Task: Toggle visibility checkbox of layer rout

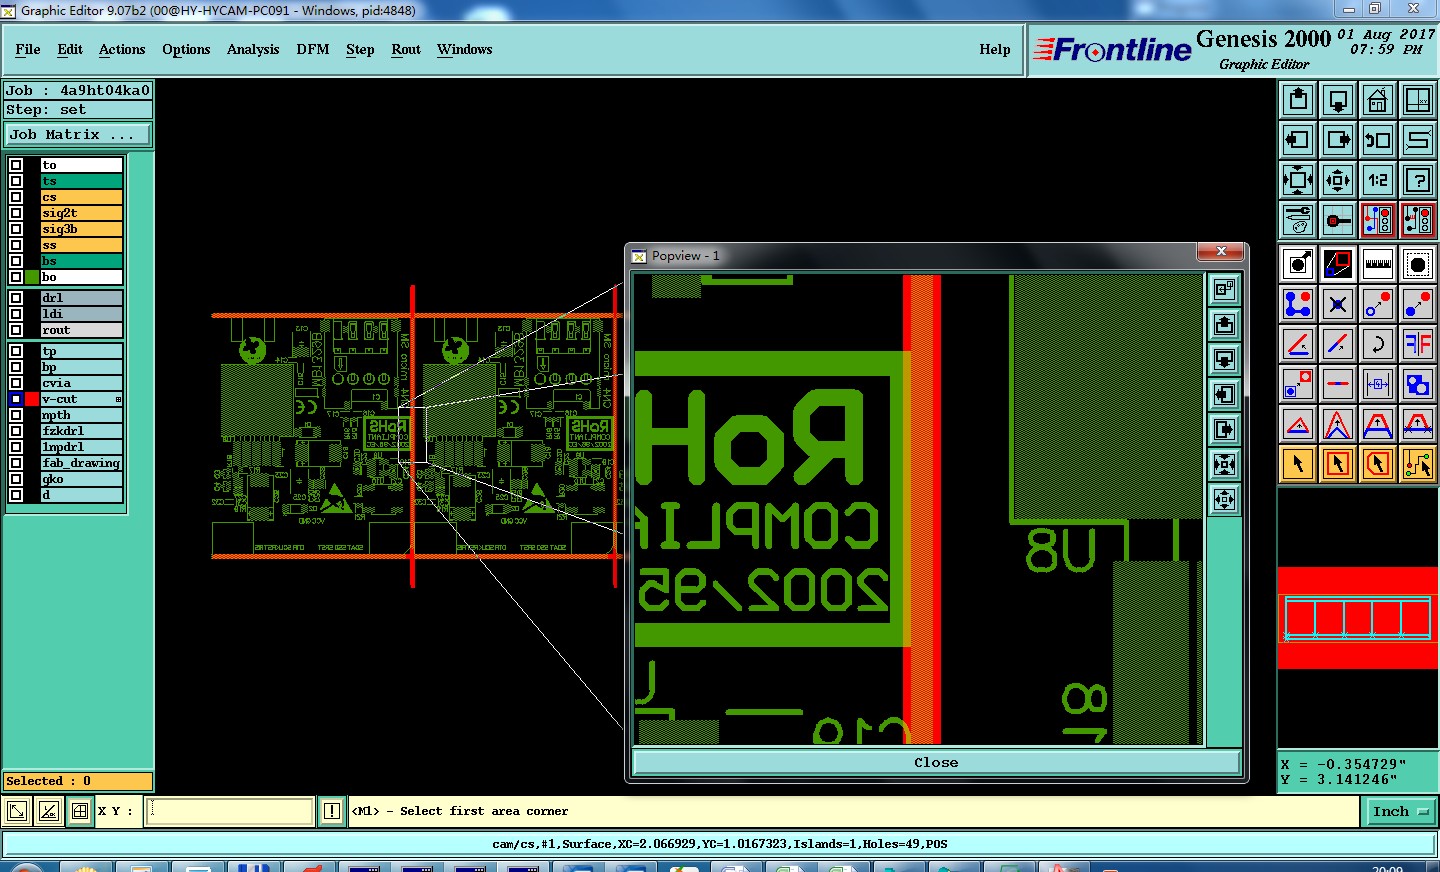Action: click(16, 330)
